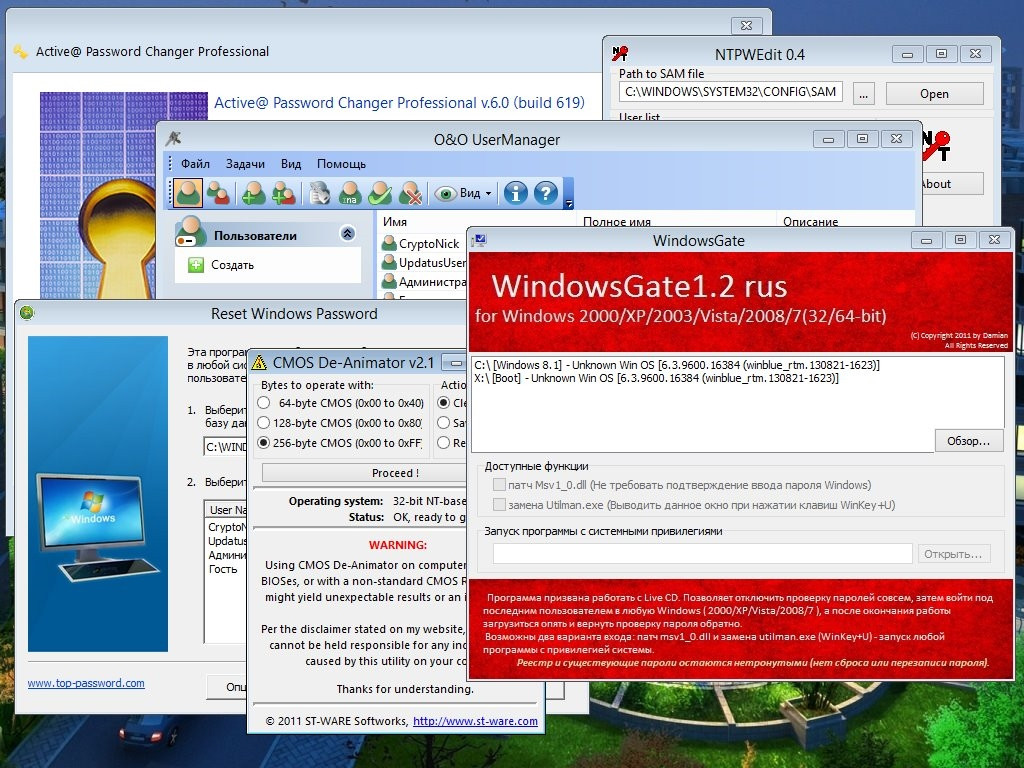Open the user properties key icon
Image resolution: width=1024 pixels, height=768 pixels.
[319, 193]
